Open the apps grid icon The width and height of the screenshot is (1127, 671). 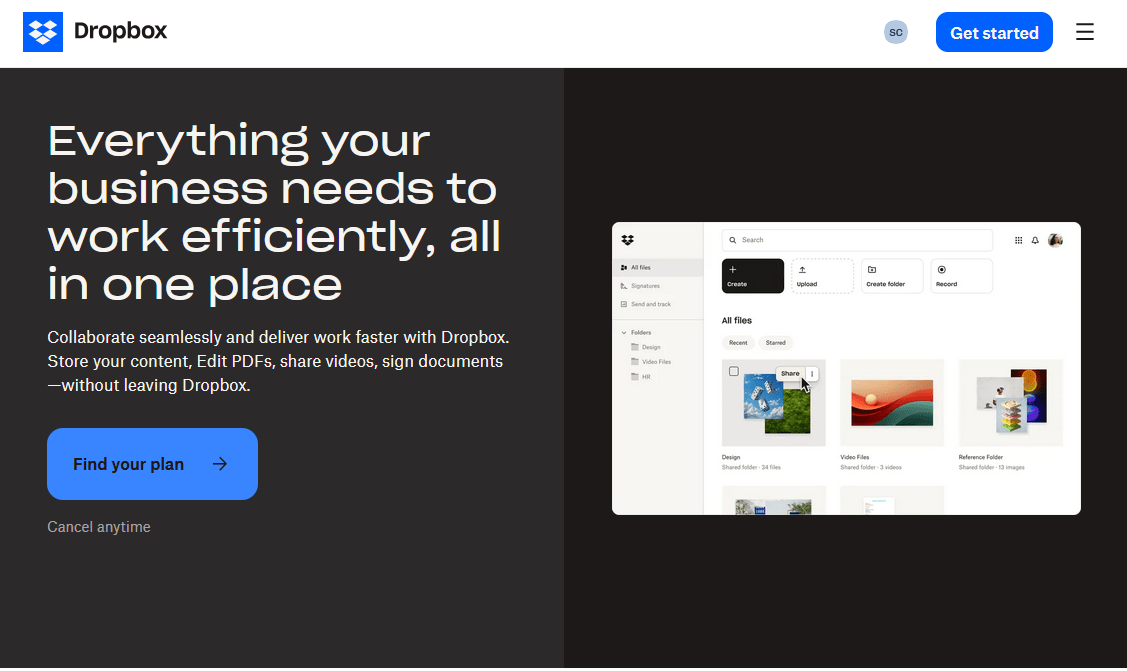[1018, 241]
